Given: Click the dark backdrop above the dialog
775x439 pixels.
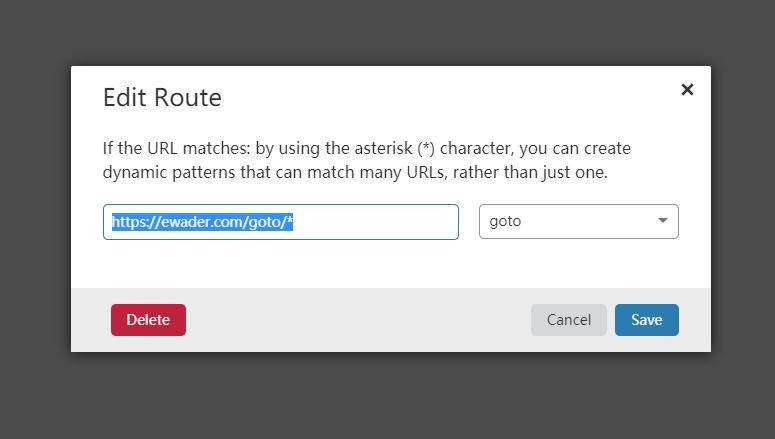Looking at the screenshot, I should [388, 32].
